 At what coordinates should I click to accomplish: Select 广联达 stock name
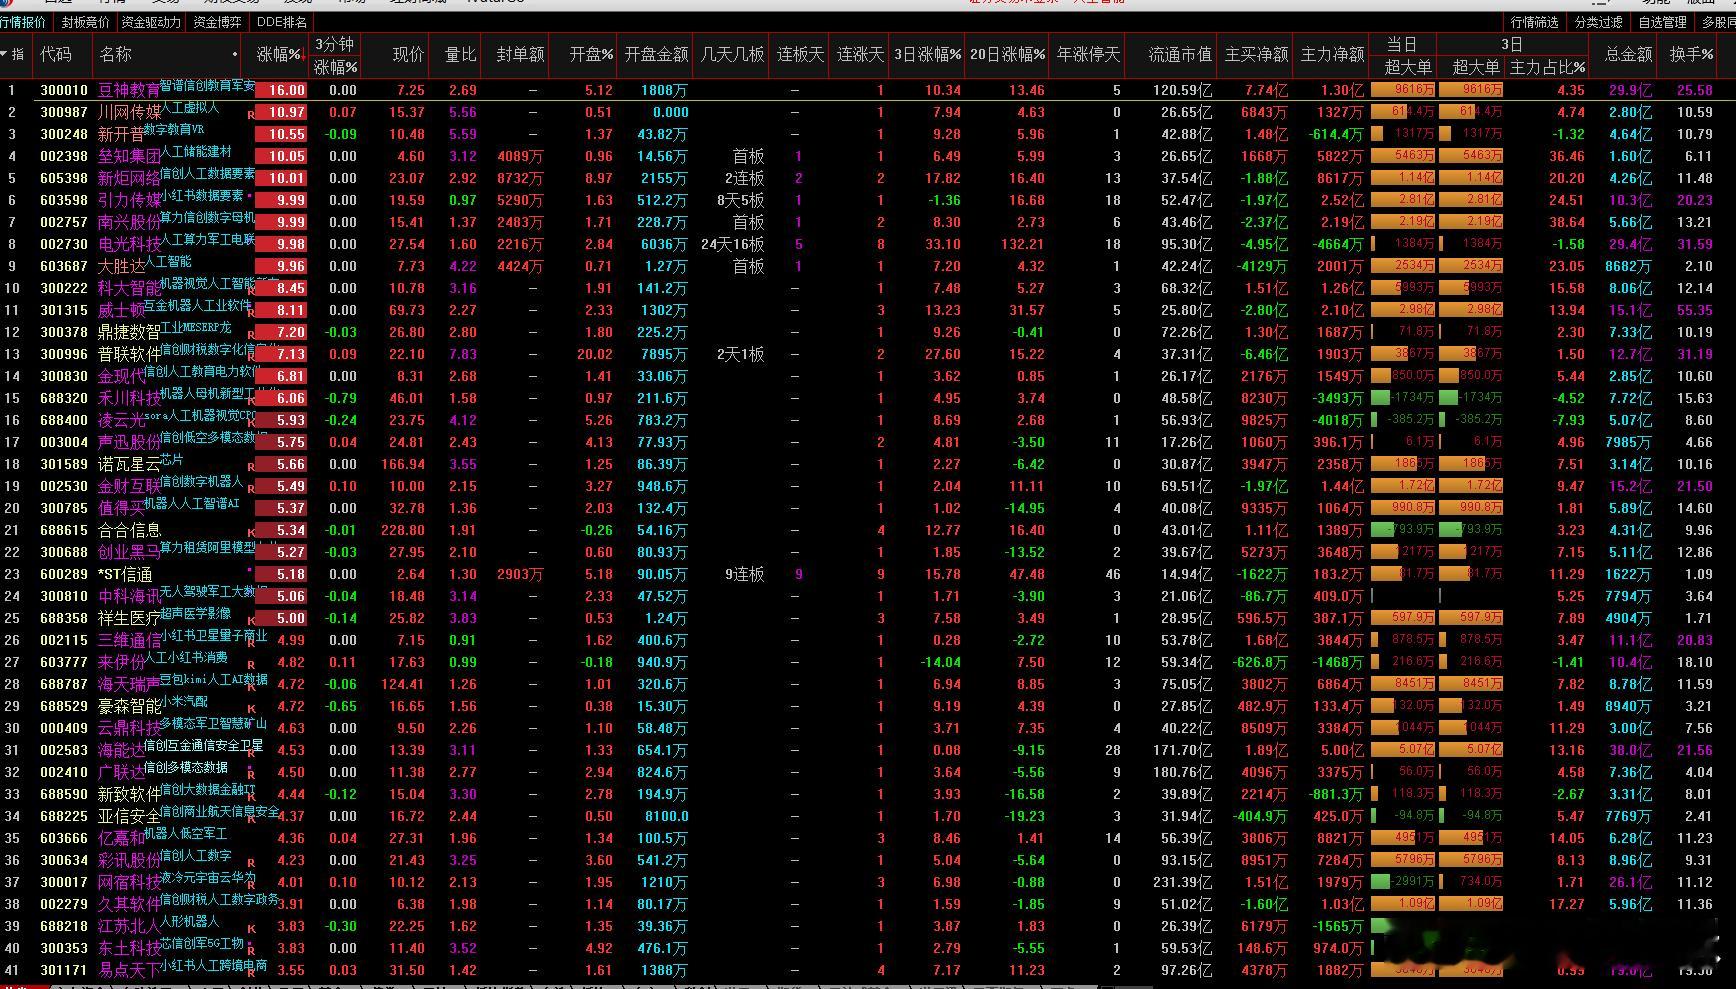[121, 772]
